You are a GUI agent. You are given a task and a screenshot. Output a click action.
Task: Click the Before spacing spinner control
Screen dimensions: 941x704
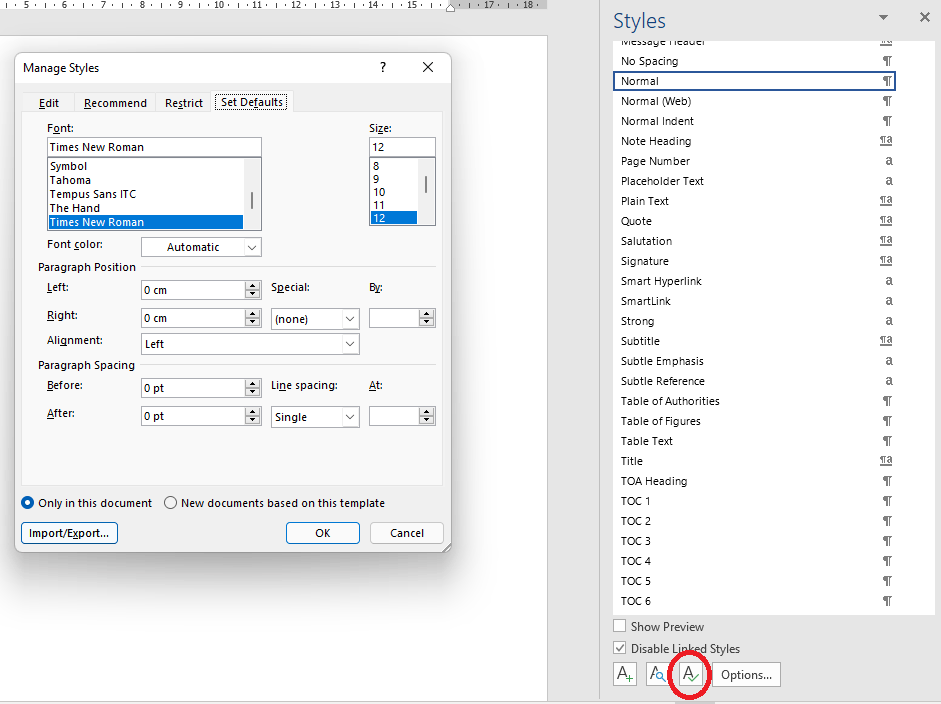tap(253, 388)
